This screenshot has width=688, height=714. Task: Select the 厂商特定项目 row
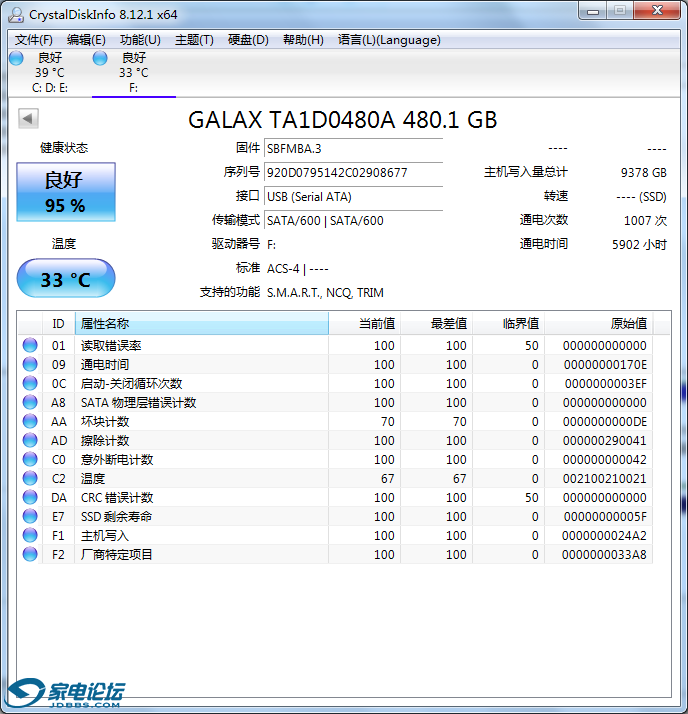click(x=335, y=554)
